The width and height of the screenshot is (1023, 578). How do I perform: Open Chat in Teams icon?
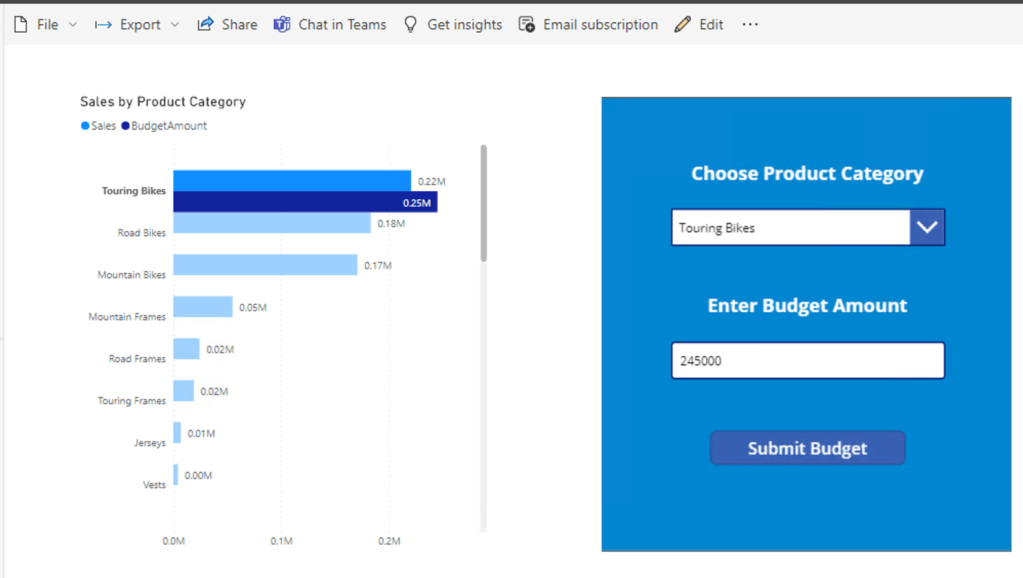point(282,24)
